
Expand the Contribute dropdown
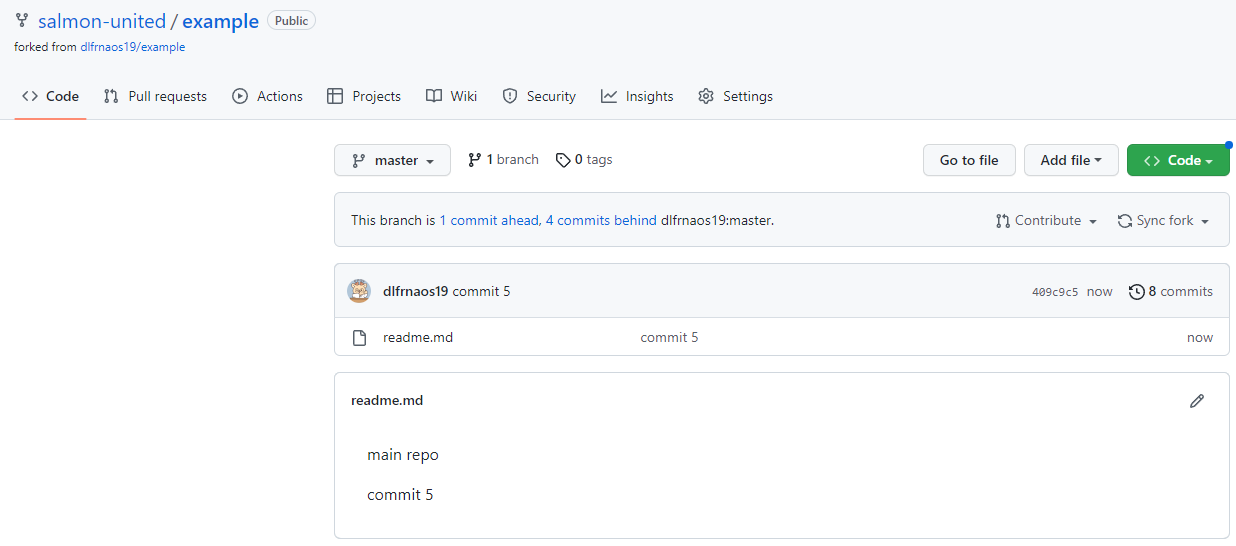point(1046,221)
